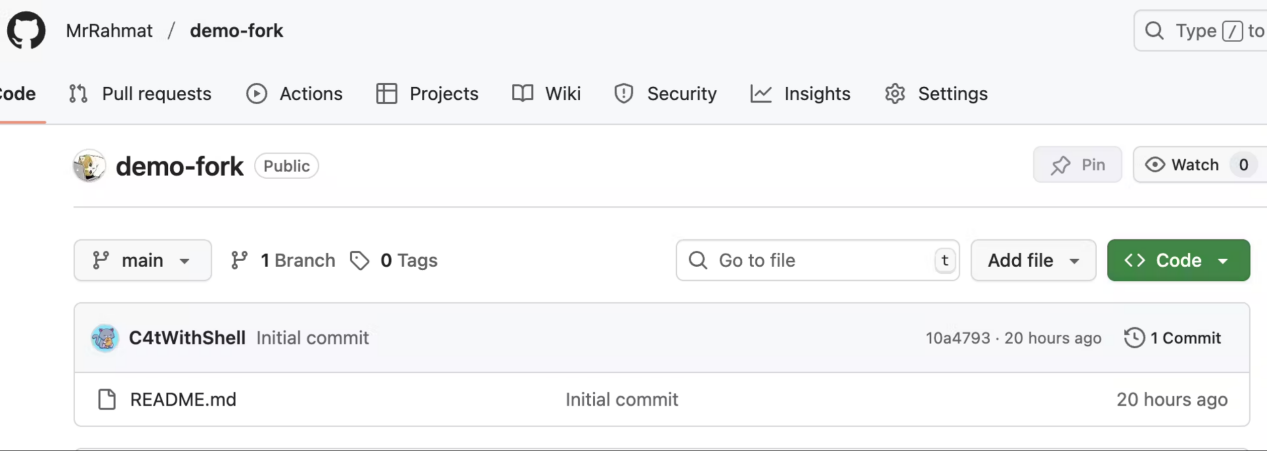This screenshot has width=1267, height=451.
Task: Expand the main branch selector dropdown
Action: coord(143,260)
